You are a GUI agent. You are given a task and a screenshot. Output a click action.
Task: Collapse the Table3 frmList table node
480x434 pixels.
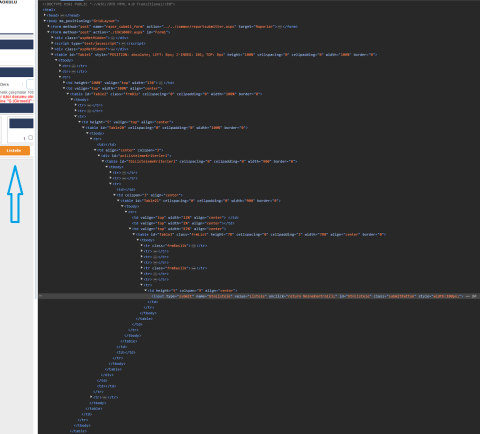click(x=134, y=234)
